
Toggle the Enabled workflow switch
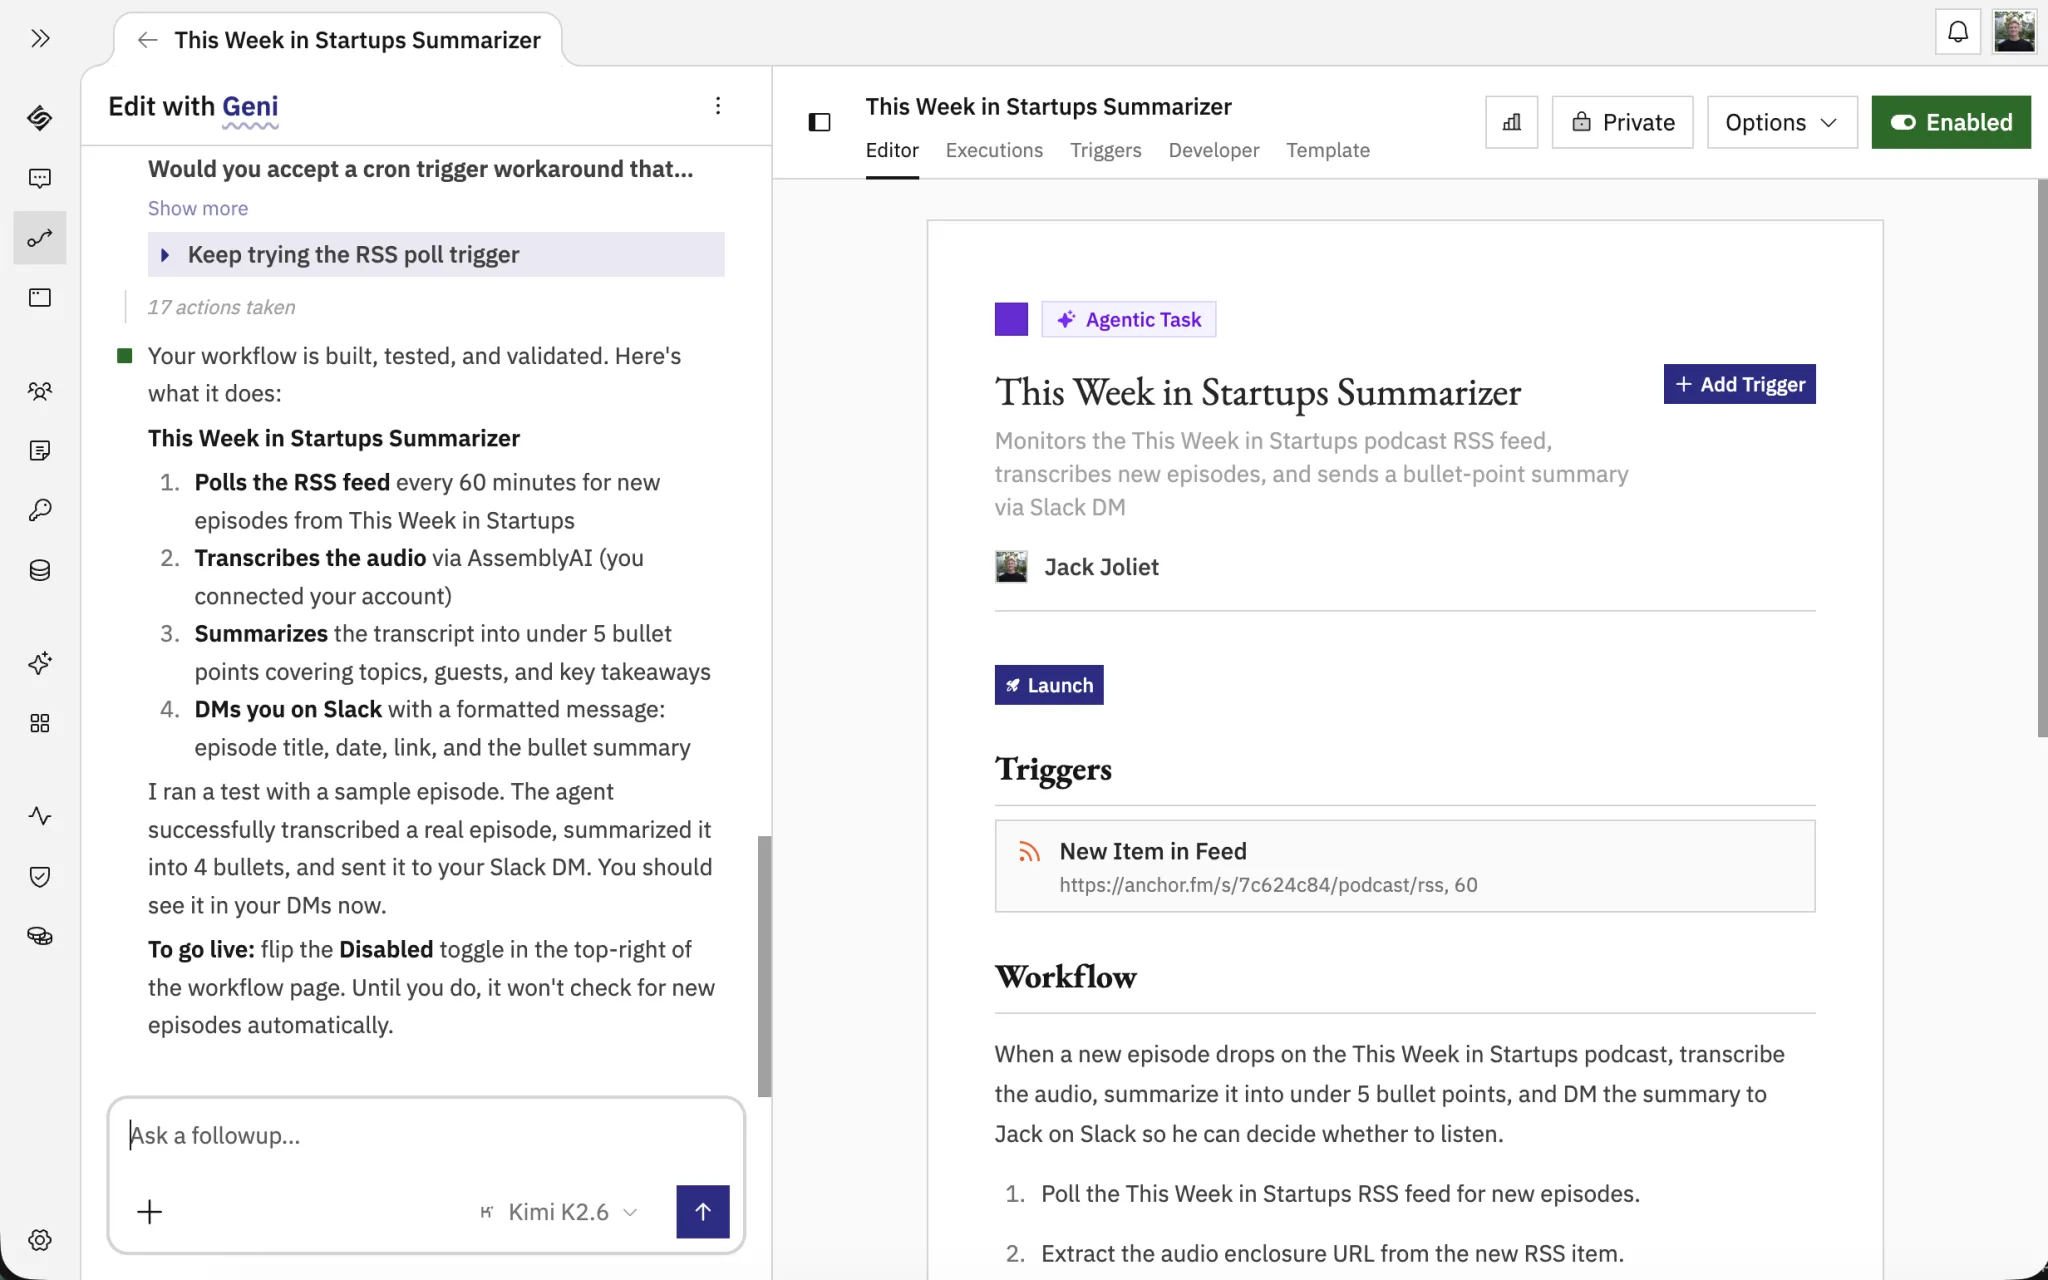point(1950,122)
